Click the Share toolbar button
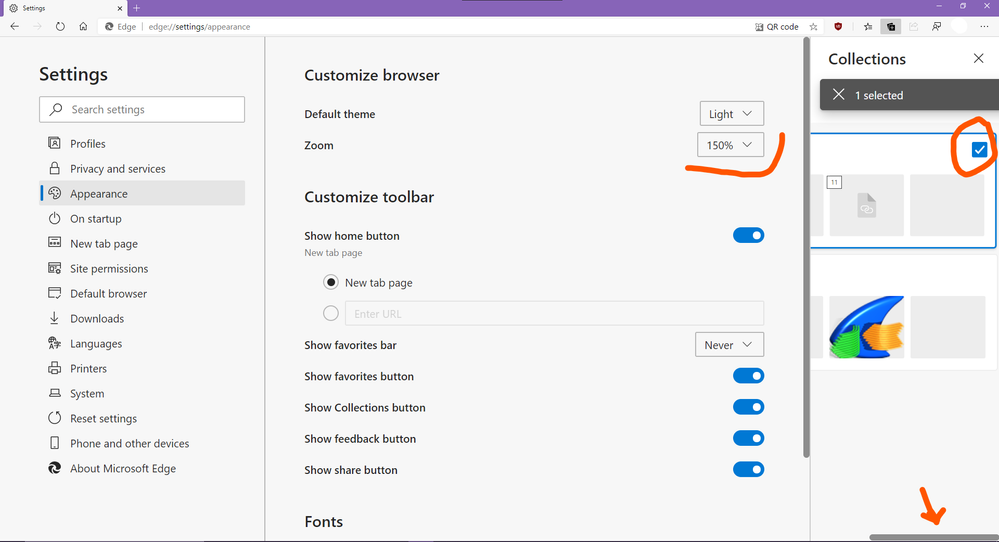 point(914,27)
